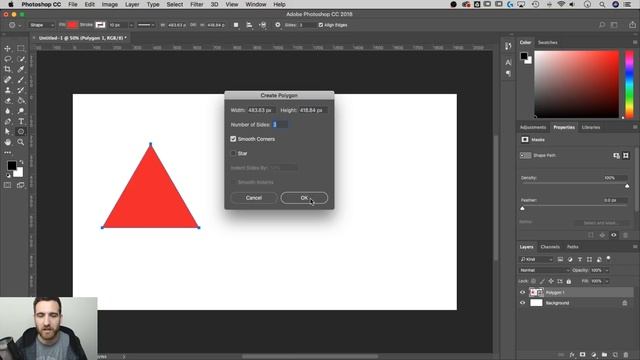This screenshot has width=640, height=360.
Task: Select the Brush tool
Action: [x=21, y=80]
